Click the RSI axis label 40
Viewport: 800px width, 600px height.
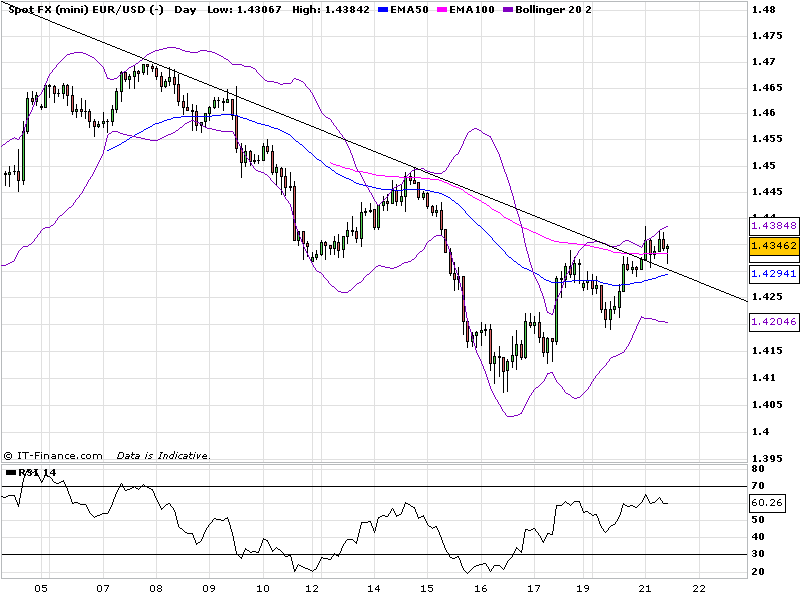coord(758,537)
